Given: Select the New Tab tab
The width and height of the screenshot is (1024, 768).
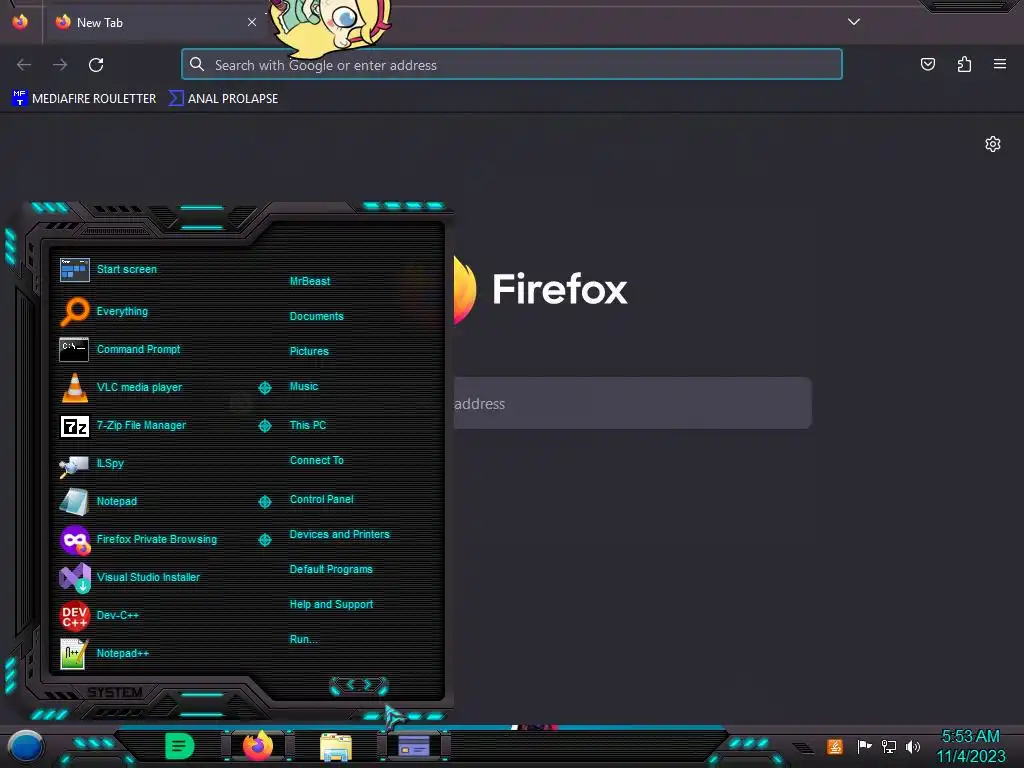Looking at the screenshot, I should pos(155,22).
